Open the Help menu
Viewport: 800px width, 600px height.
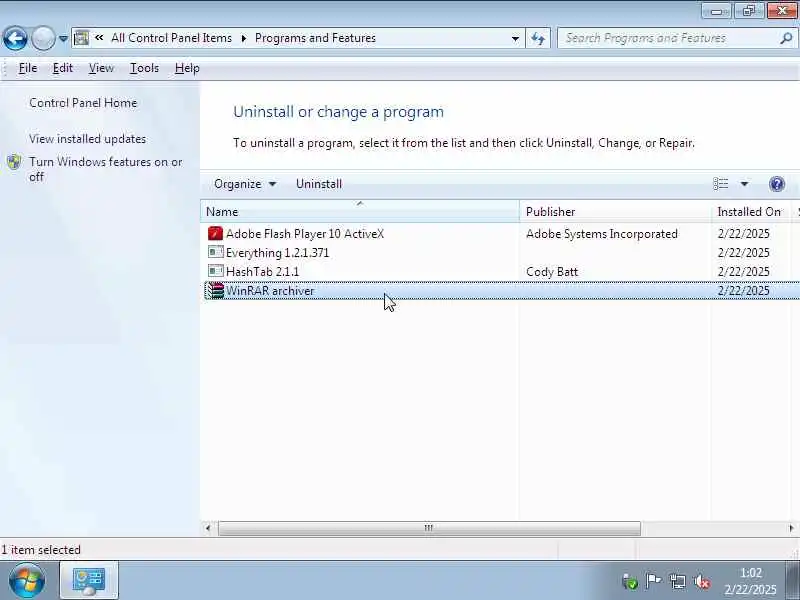(x=187, y=68)
